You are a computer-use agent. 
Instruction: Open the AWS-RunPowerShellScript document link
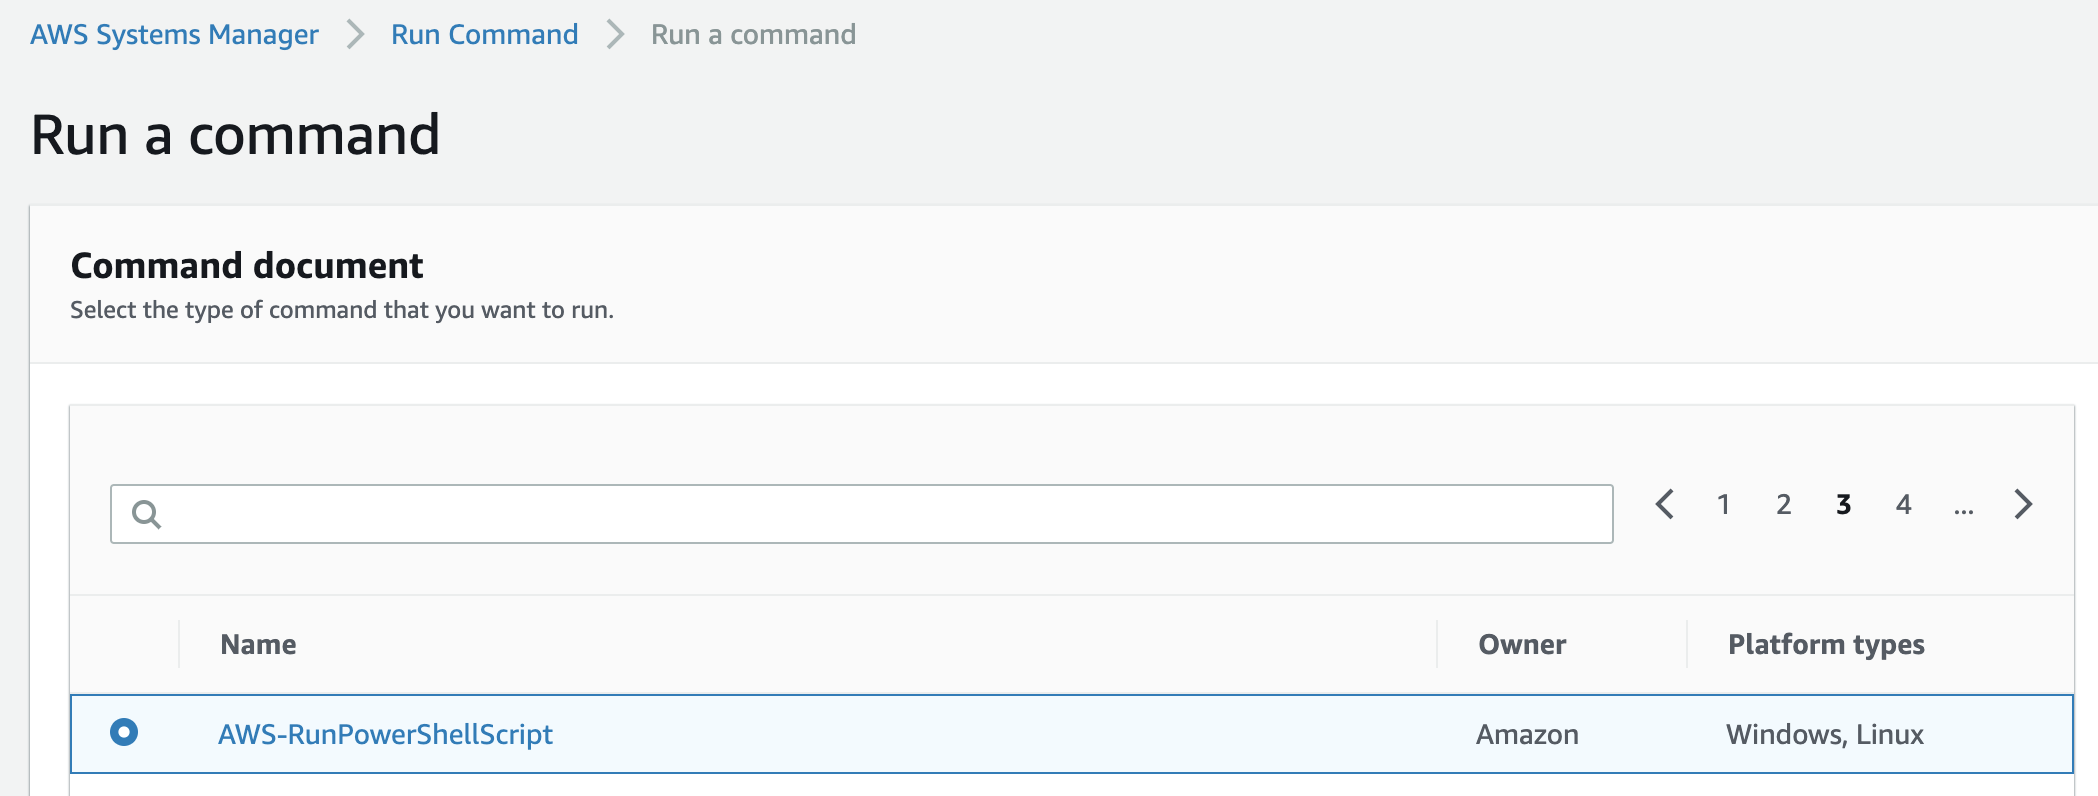pyautogui.click(x=385, y=734)
